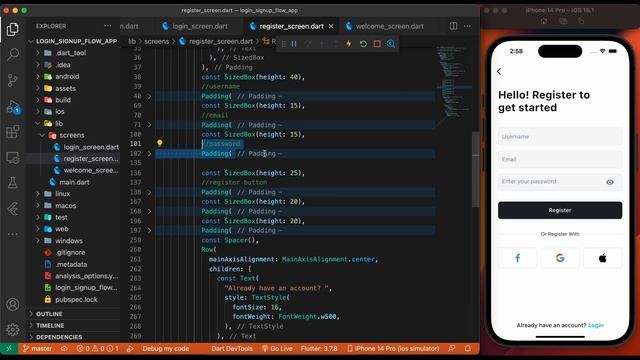This screenshot has width=640, height=360.
Task: Stop the debug session
Action: (377, 44)
